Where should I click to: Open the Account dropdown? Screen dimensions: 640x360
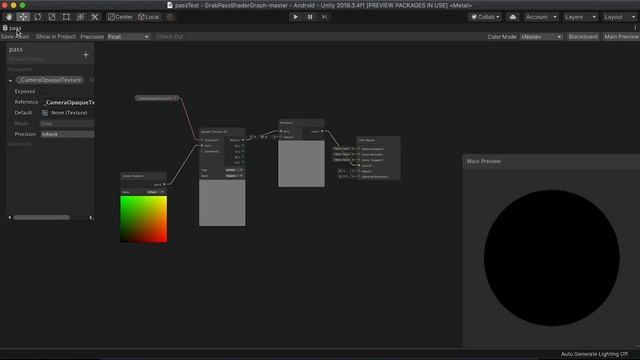(x=541, y=17)
